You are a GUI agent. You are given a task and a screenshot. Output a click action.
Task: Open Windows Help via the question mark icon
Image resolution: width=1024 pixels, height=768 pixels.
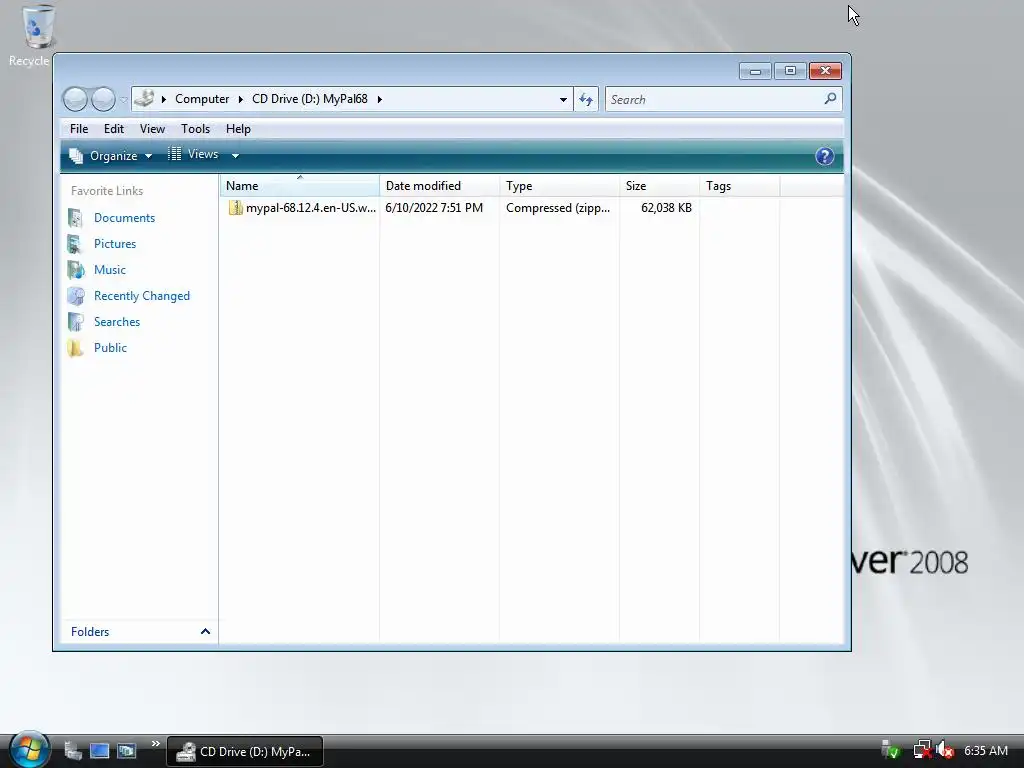click(824, 156)
